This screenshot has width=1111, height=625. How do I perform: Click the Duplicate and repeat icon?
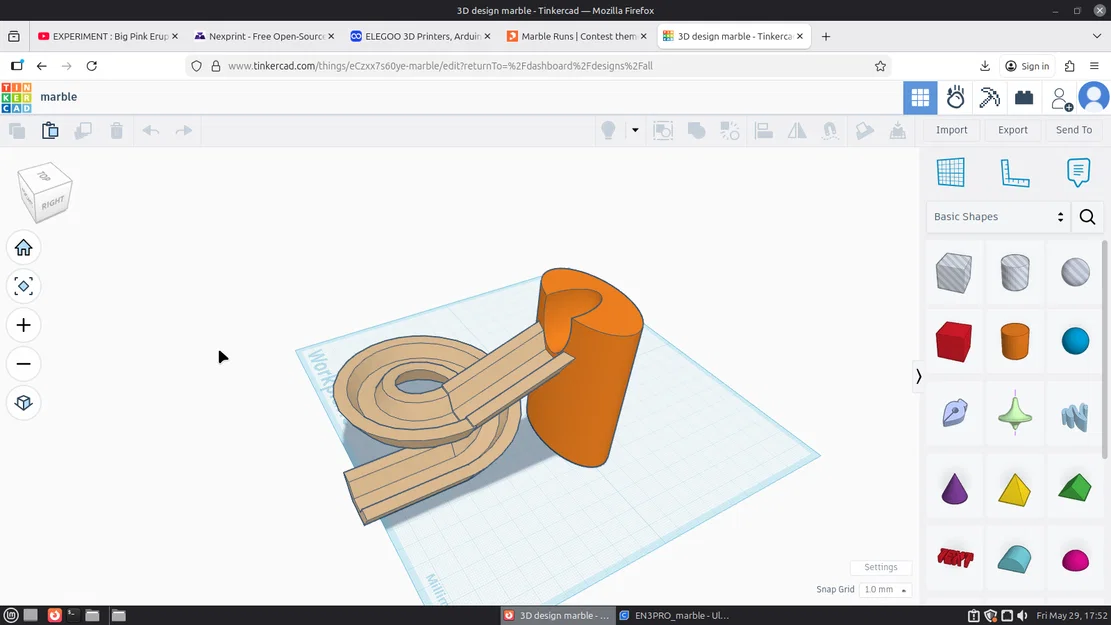tap(83, 130)
